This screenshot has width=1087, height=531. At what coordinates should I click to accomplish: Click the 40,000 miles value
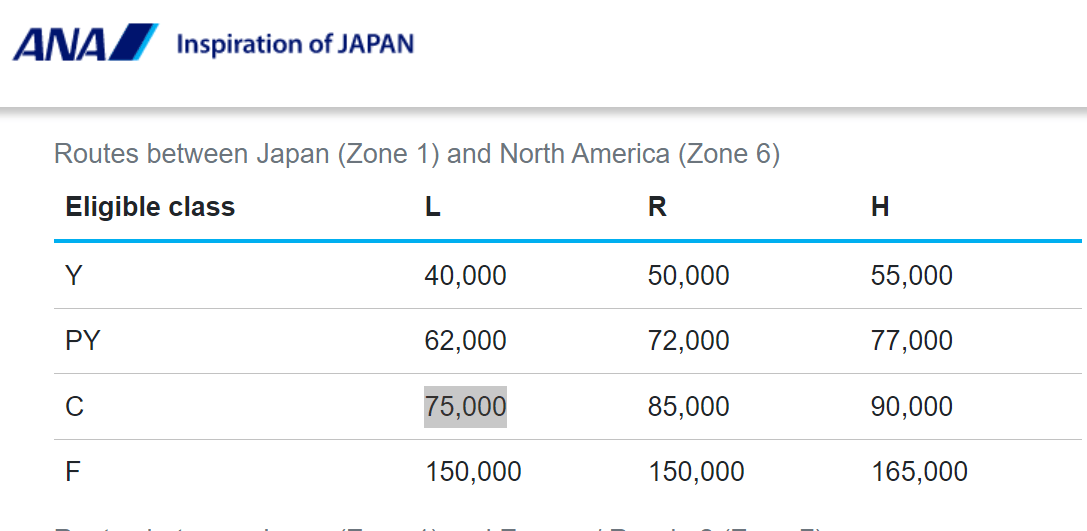pyautogui.click(x=465, y=275)
